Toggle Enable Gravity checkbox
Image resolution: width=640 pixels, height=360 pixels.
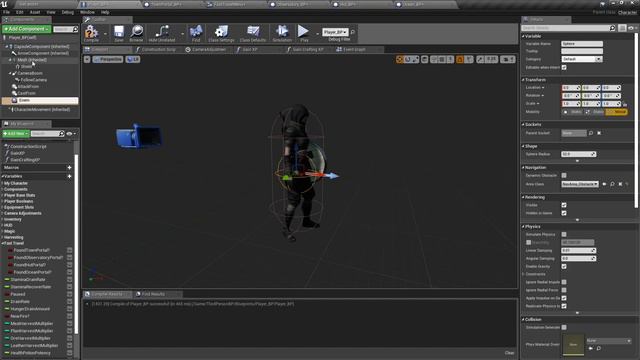pyautogui.click(x=564, y=266)
